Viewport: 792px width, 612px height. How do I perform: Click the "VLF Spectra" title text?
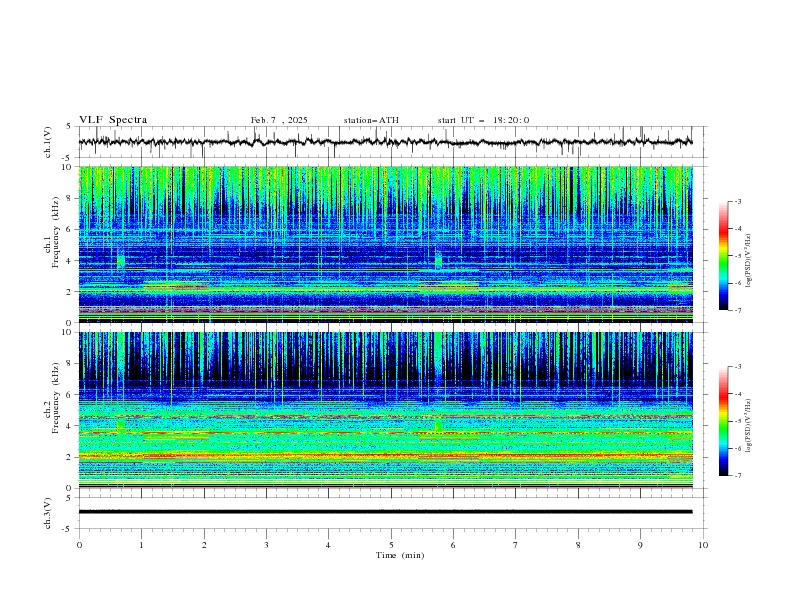(113, 120)
